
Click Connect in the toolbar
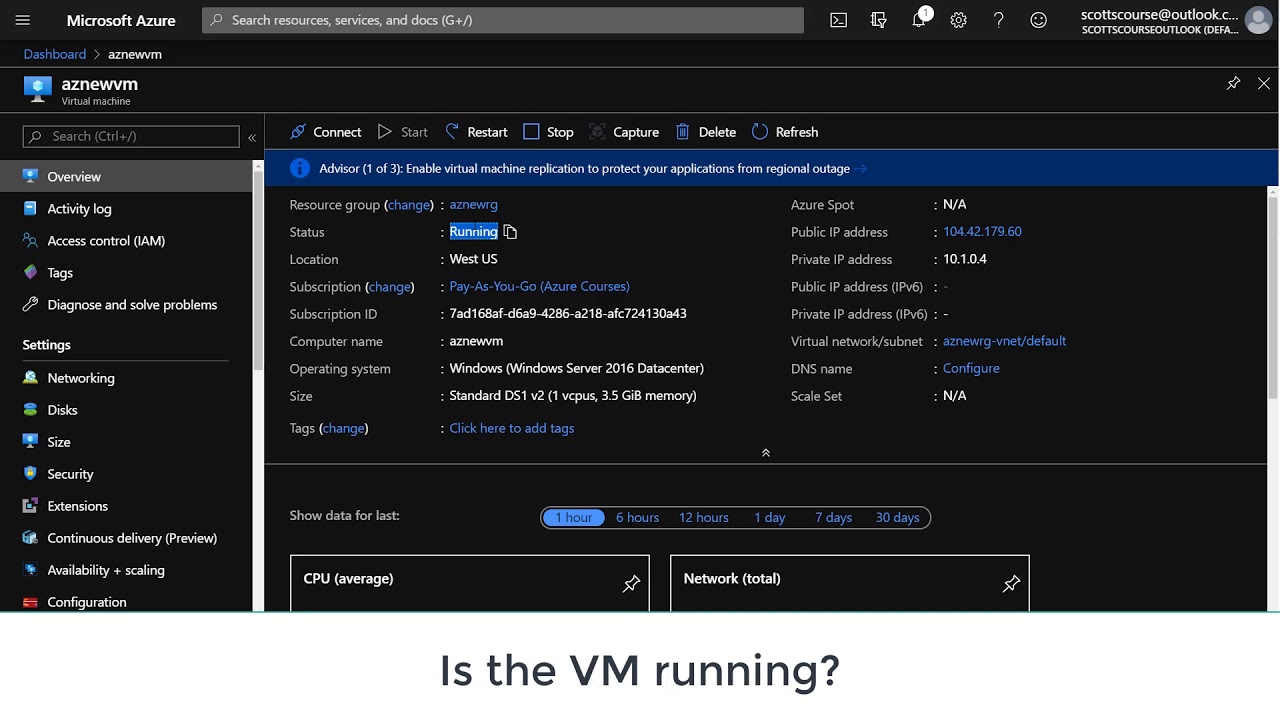pos(325,132)
